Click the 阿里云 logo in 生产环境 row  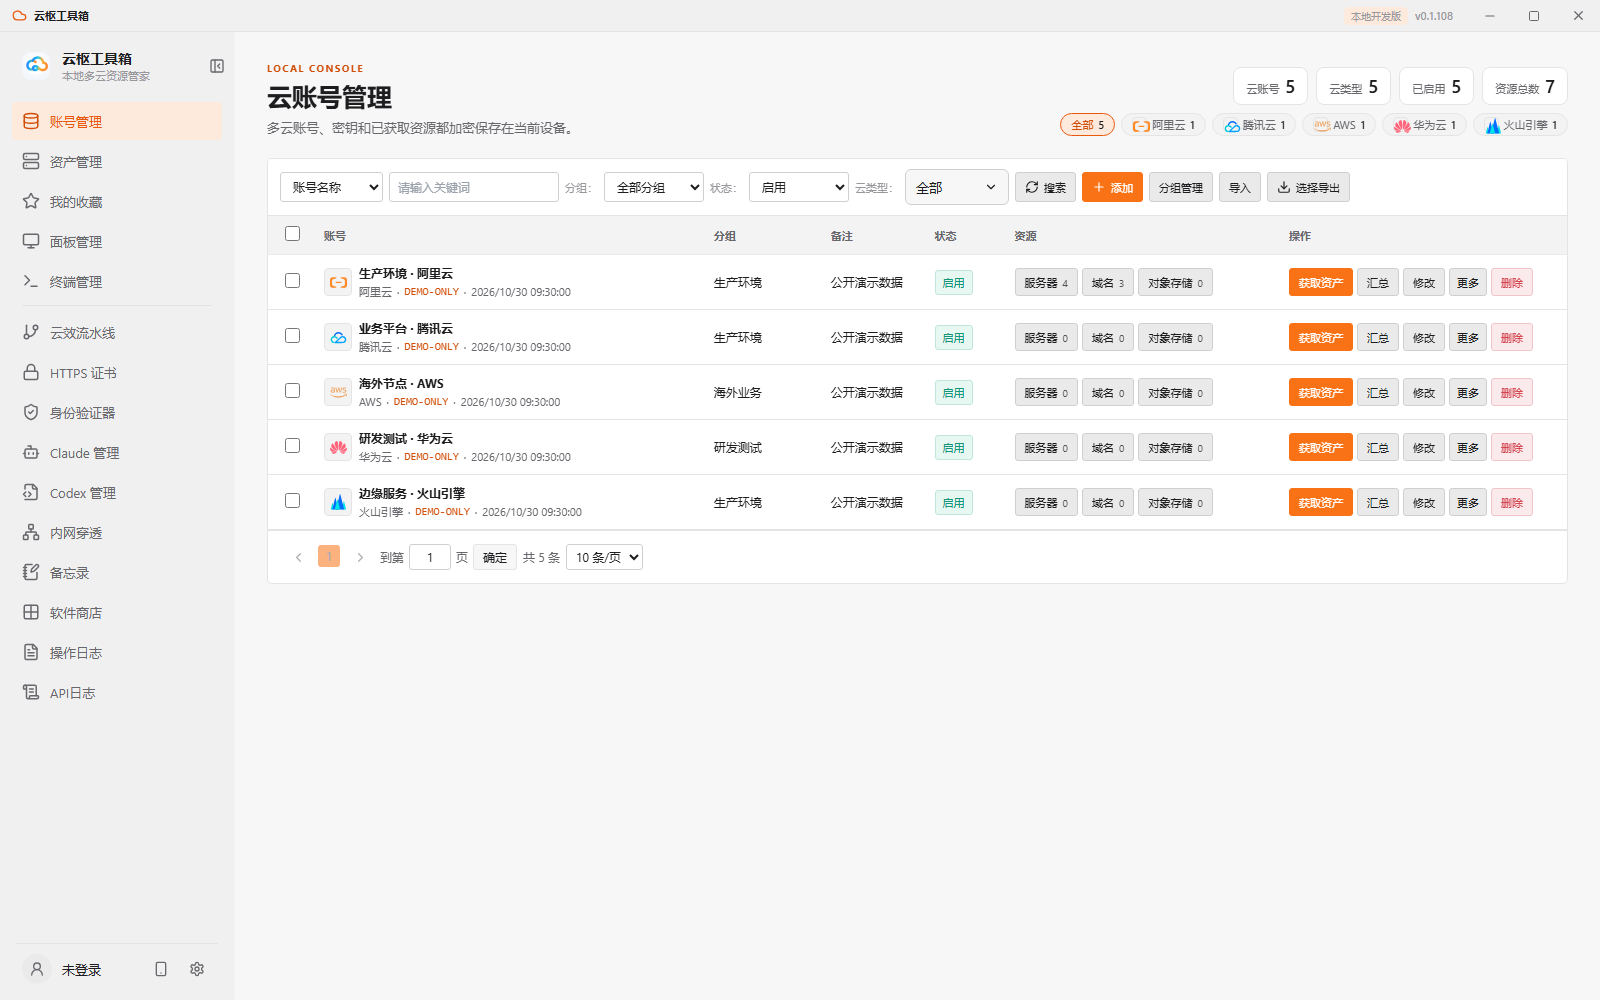point(338,282)
